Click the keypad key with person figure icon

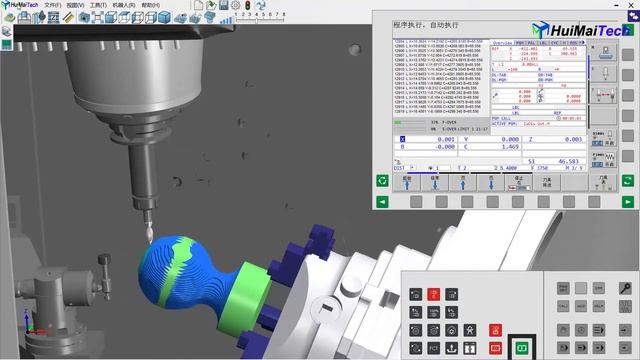(469, 330)
